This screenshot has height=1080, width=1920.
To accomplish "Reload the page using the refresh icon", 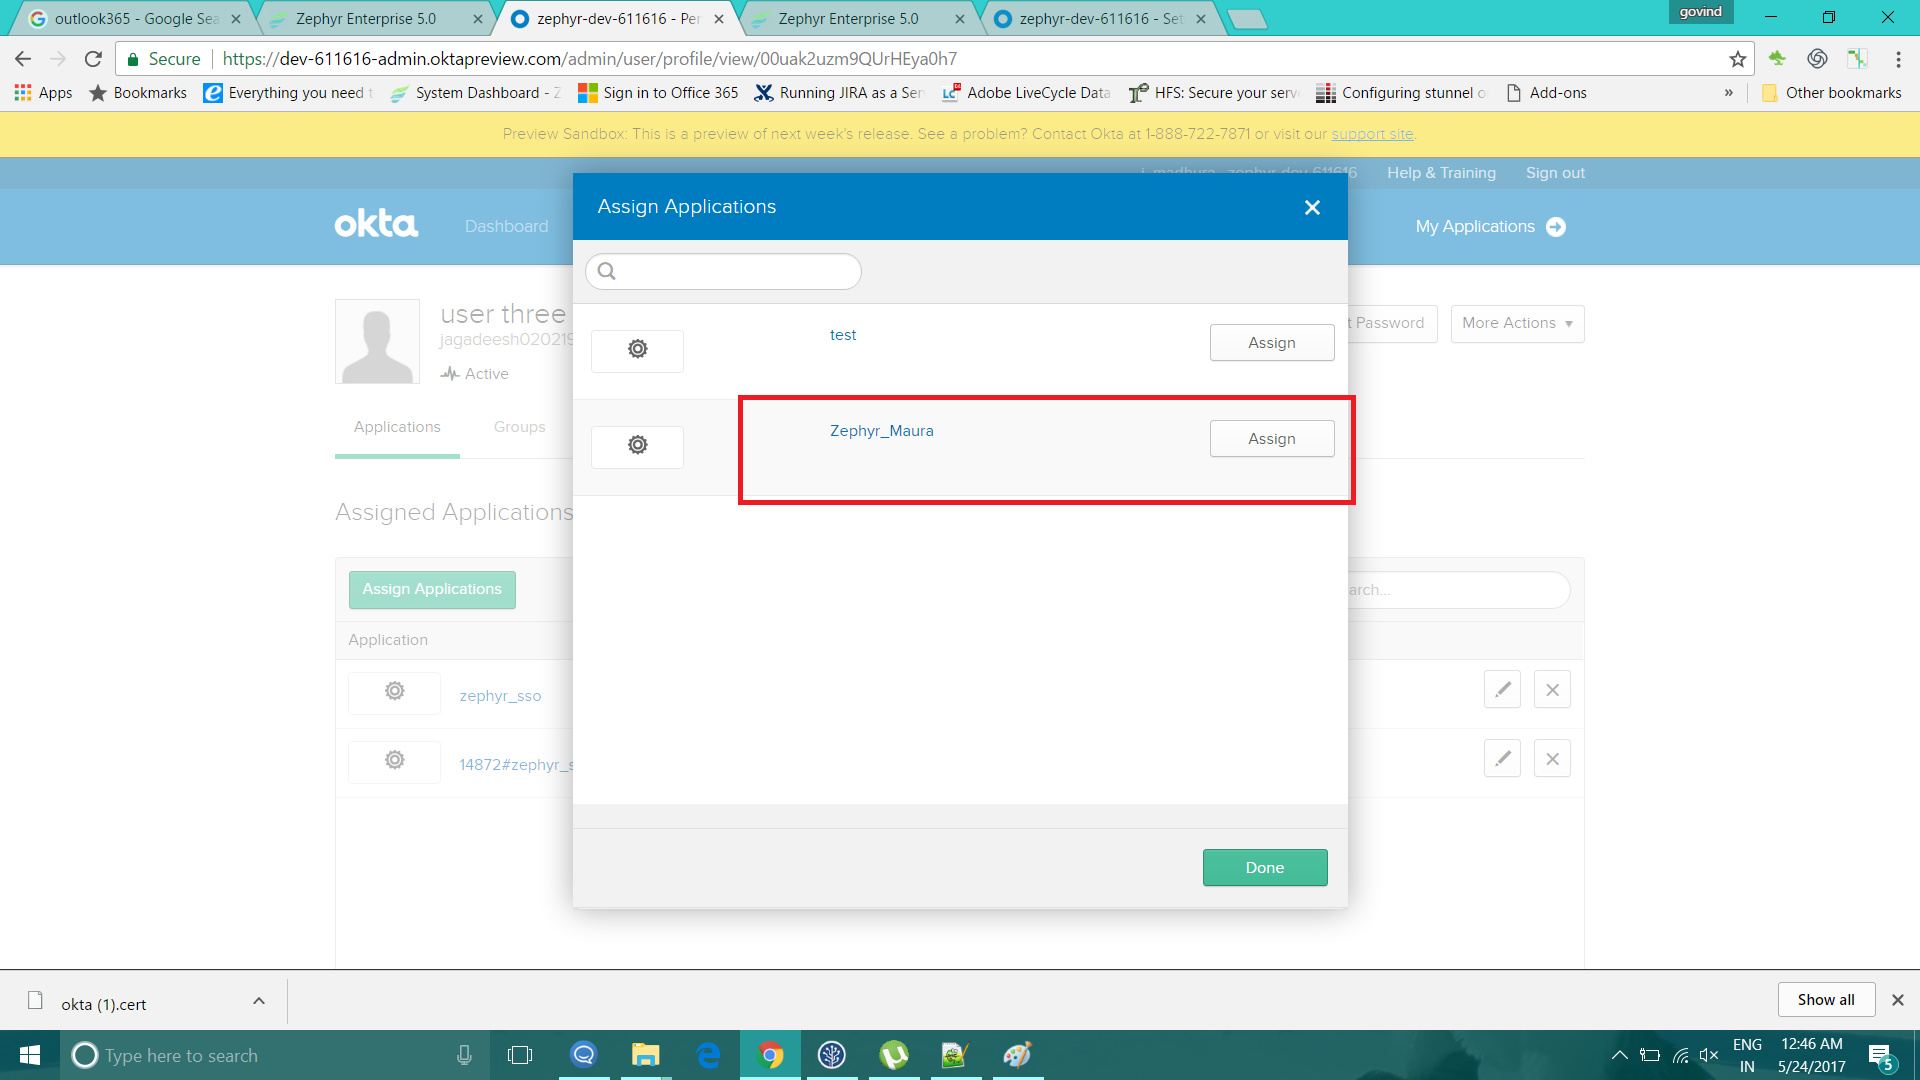I will [x=93, y=59].
